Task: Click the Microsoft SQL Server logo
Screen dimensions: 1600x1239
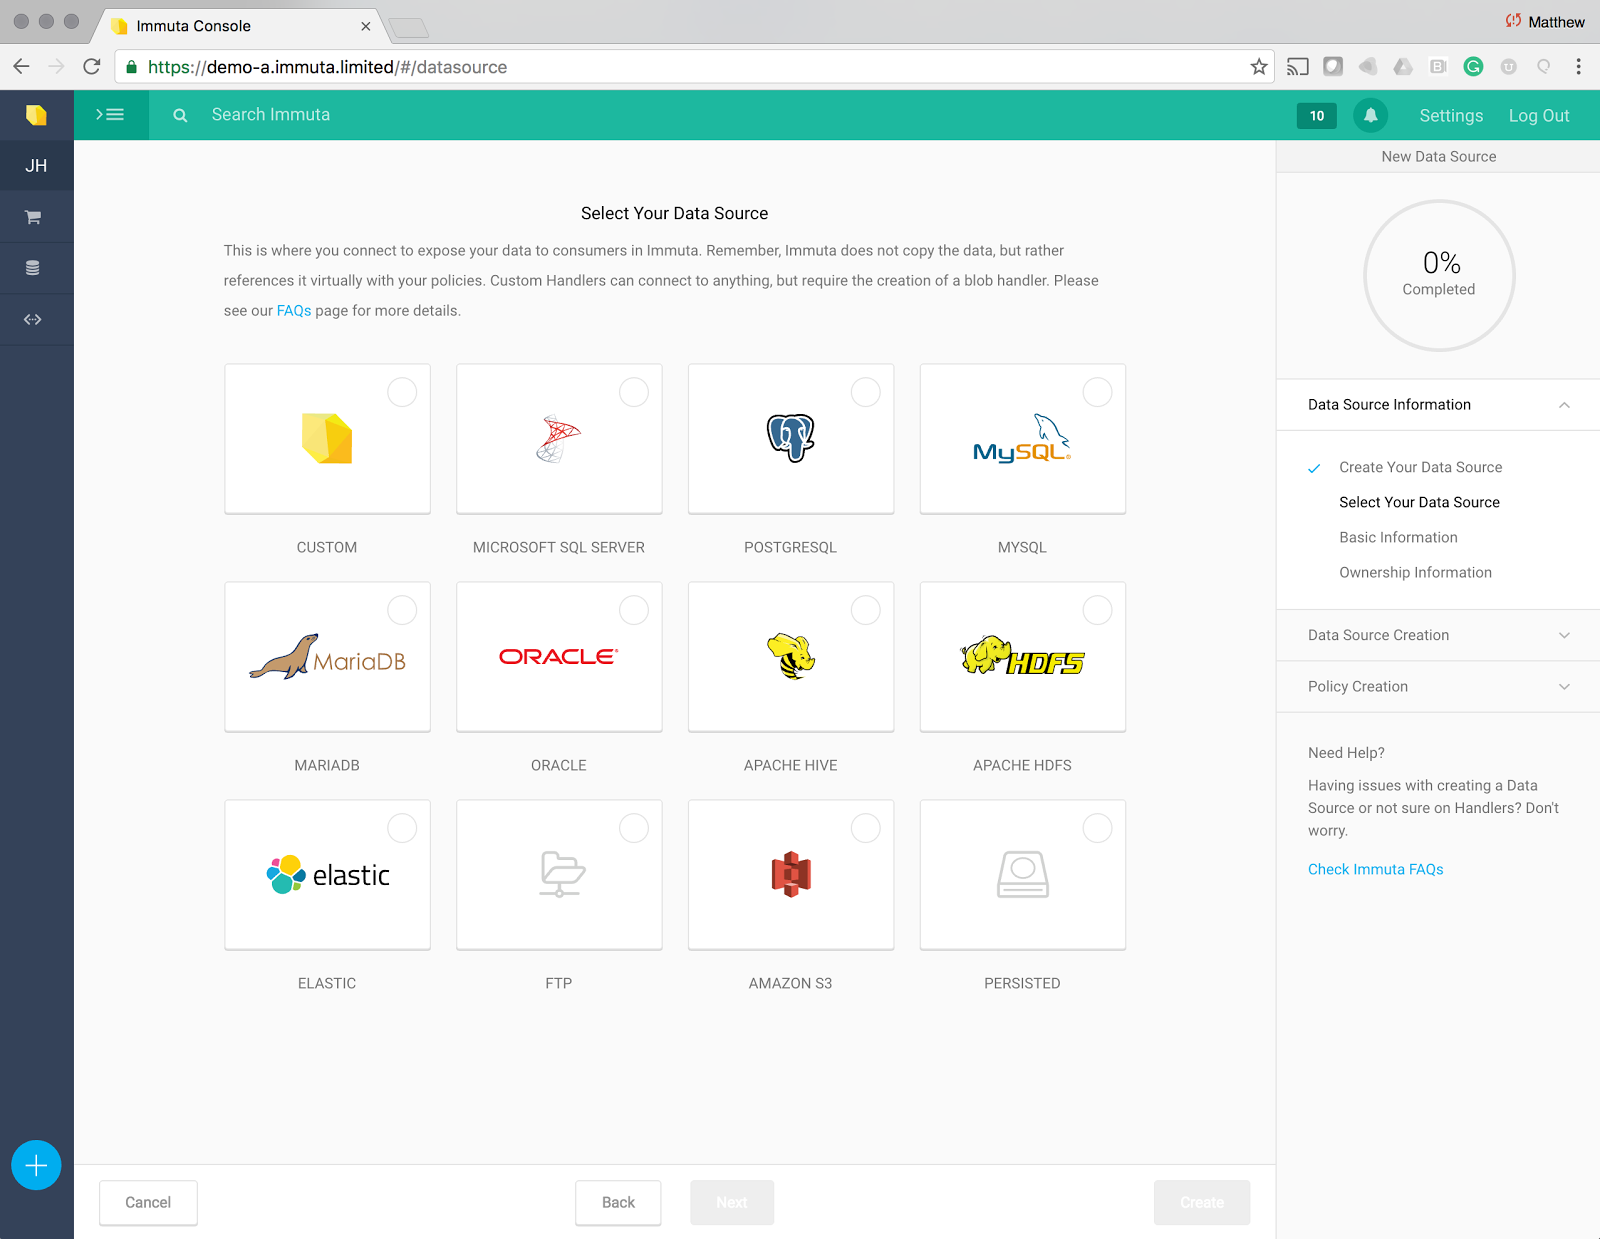Action: (558, 438)
